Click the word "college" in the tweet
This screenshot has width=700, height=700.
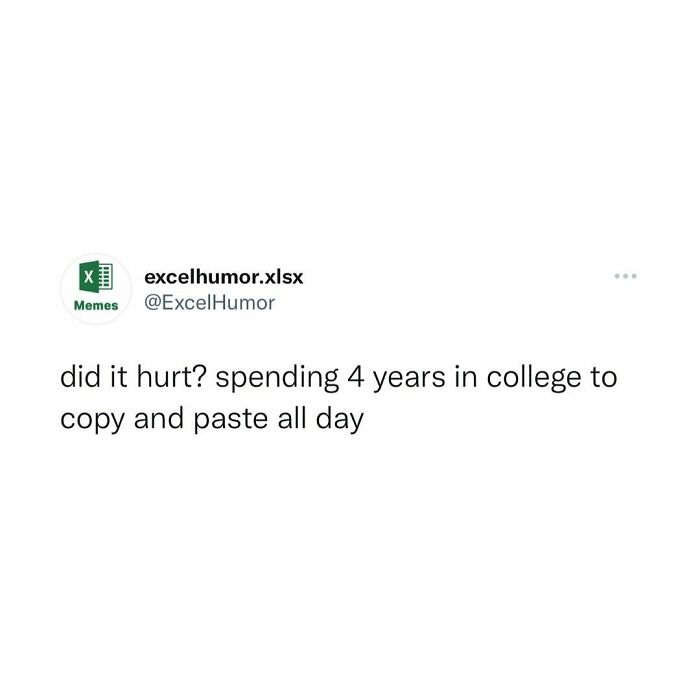[x=533, y=379]
